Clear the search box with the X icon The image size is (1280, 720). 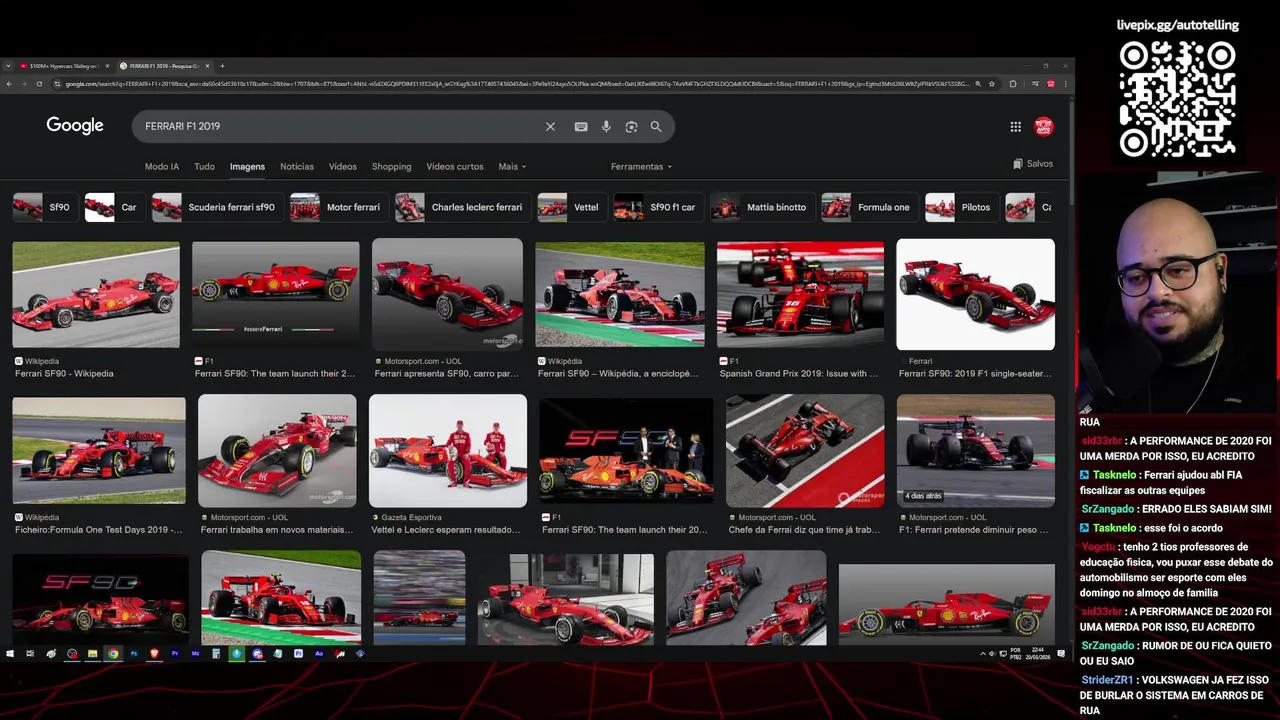550,126
